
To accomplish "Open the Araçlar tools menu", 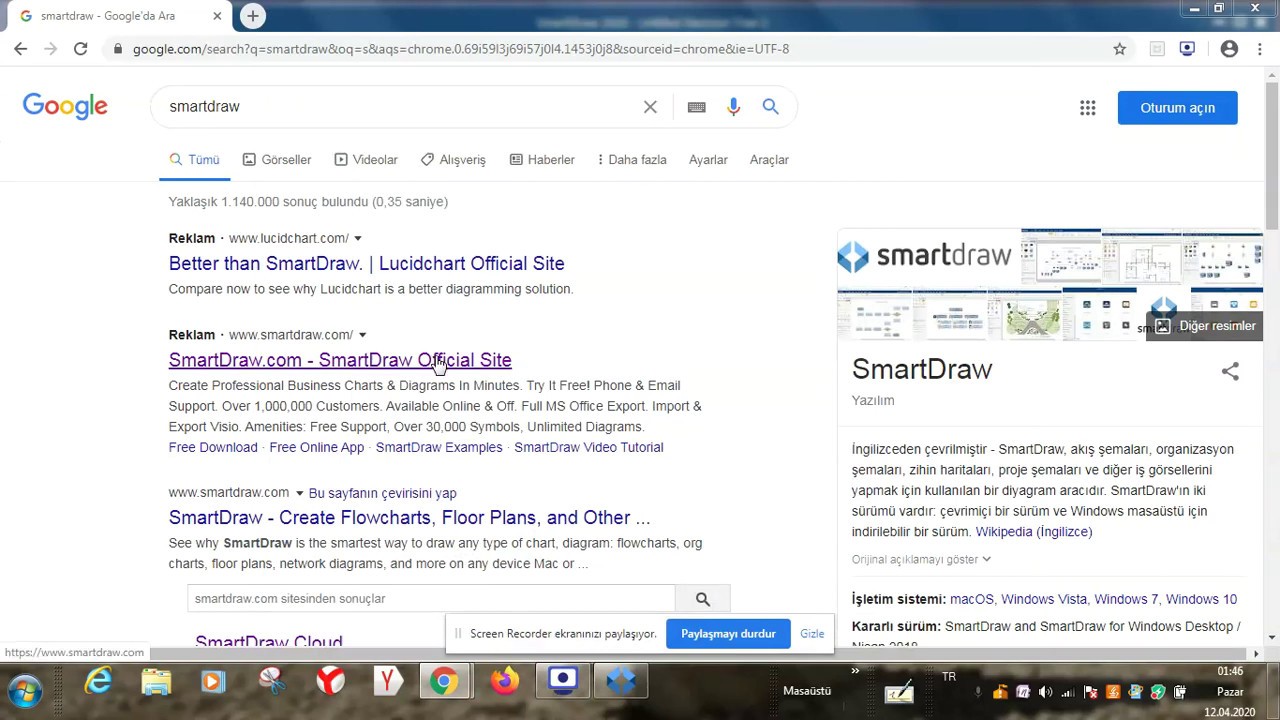I will (x=769, y=160).
